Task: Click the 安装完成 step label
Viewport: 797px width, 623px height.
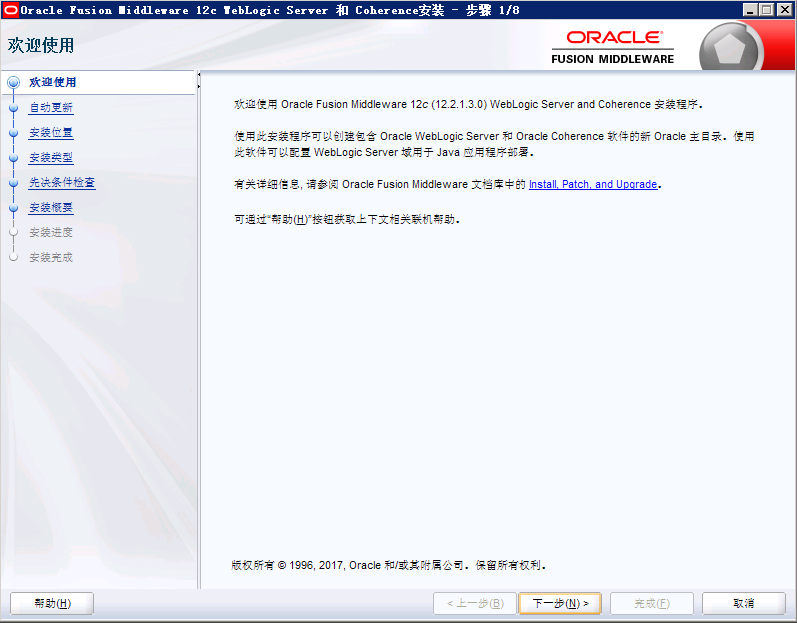Action: coord(51,257)
